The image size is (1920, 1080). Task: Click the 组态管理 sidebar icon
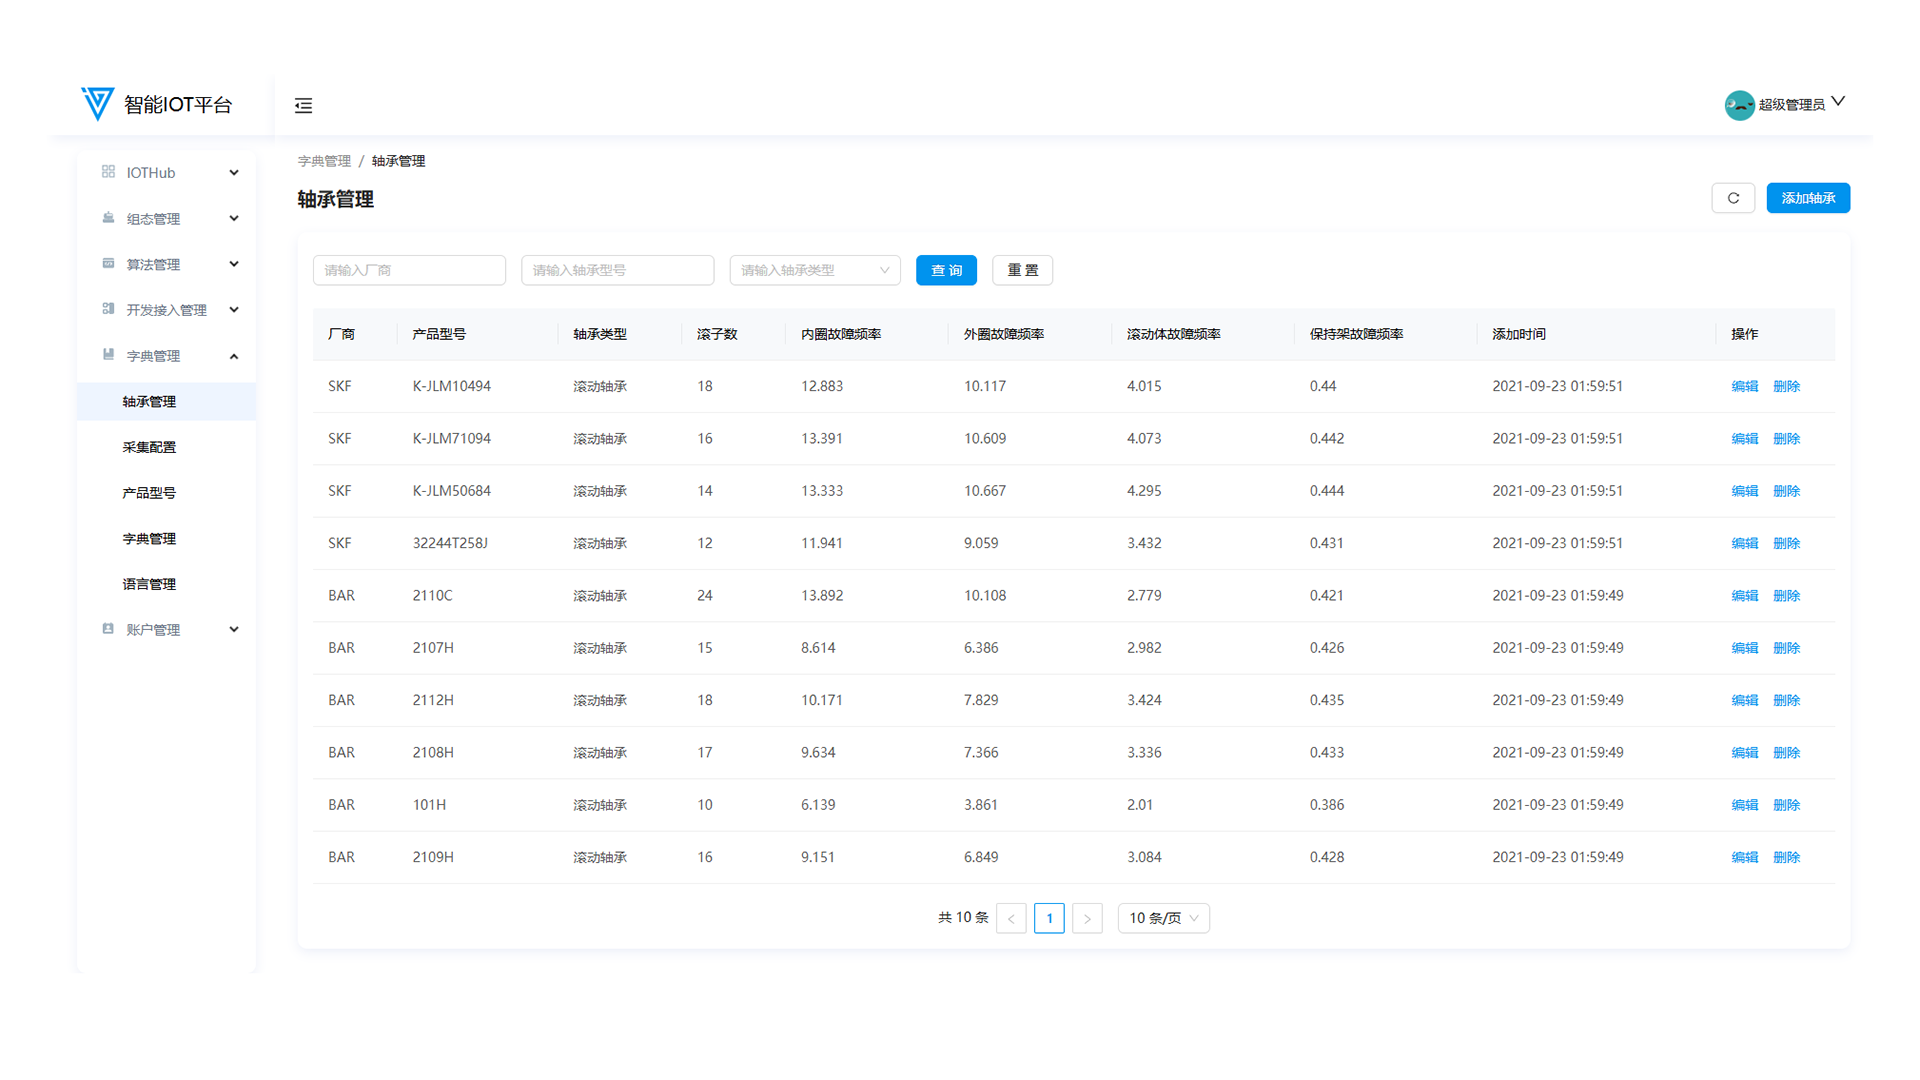coord(108,218)
